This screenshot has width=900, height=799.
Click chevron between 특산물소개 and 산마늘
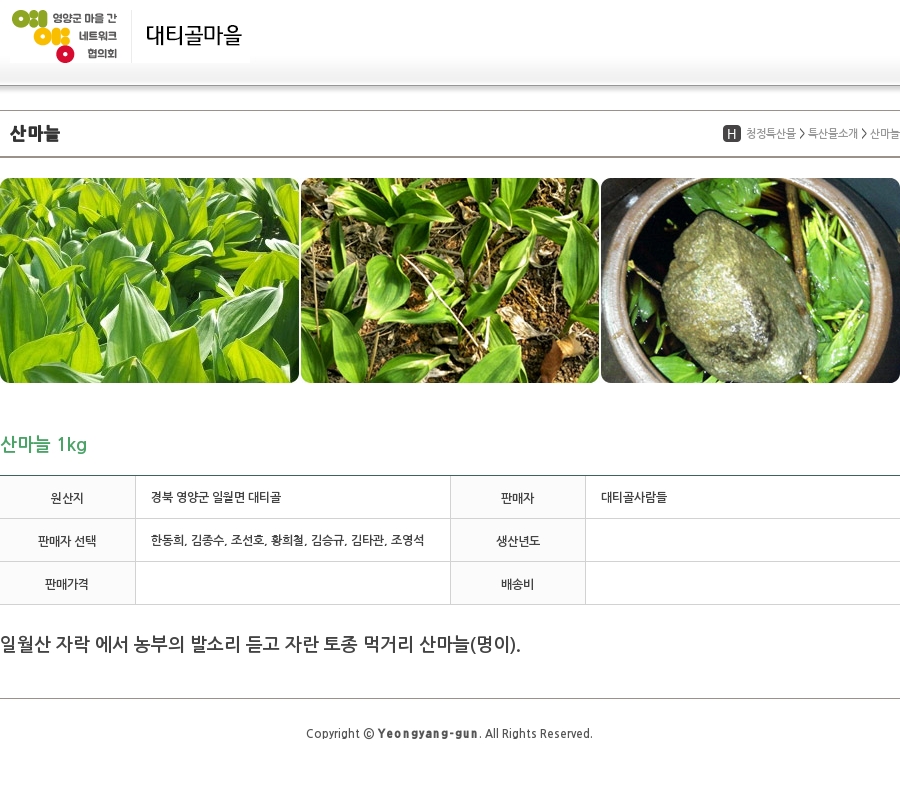(864, 134)
